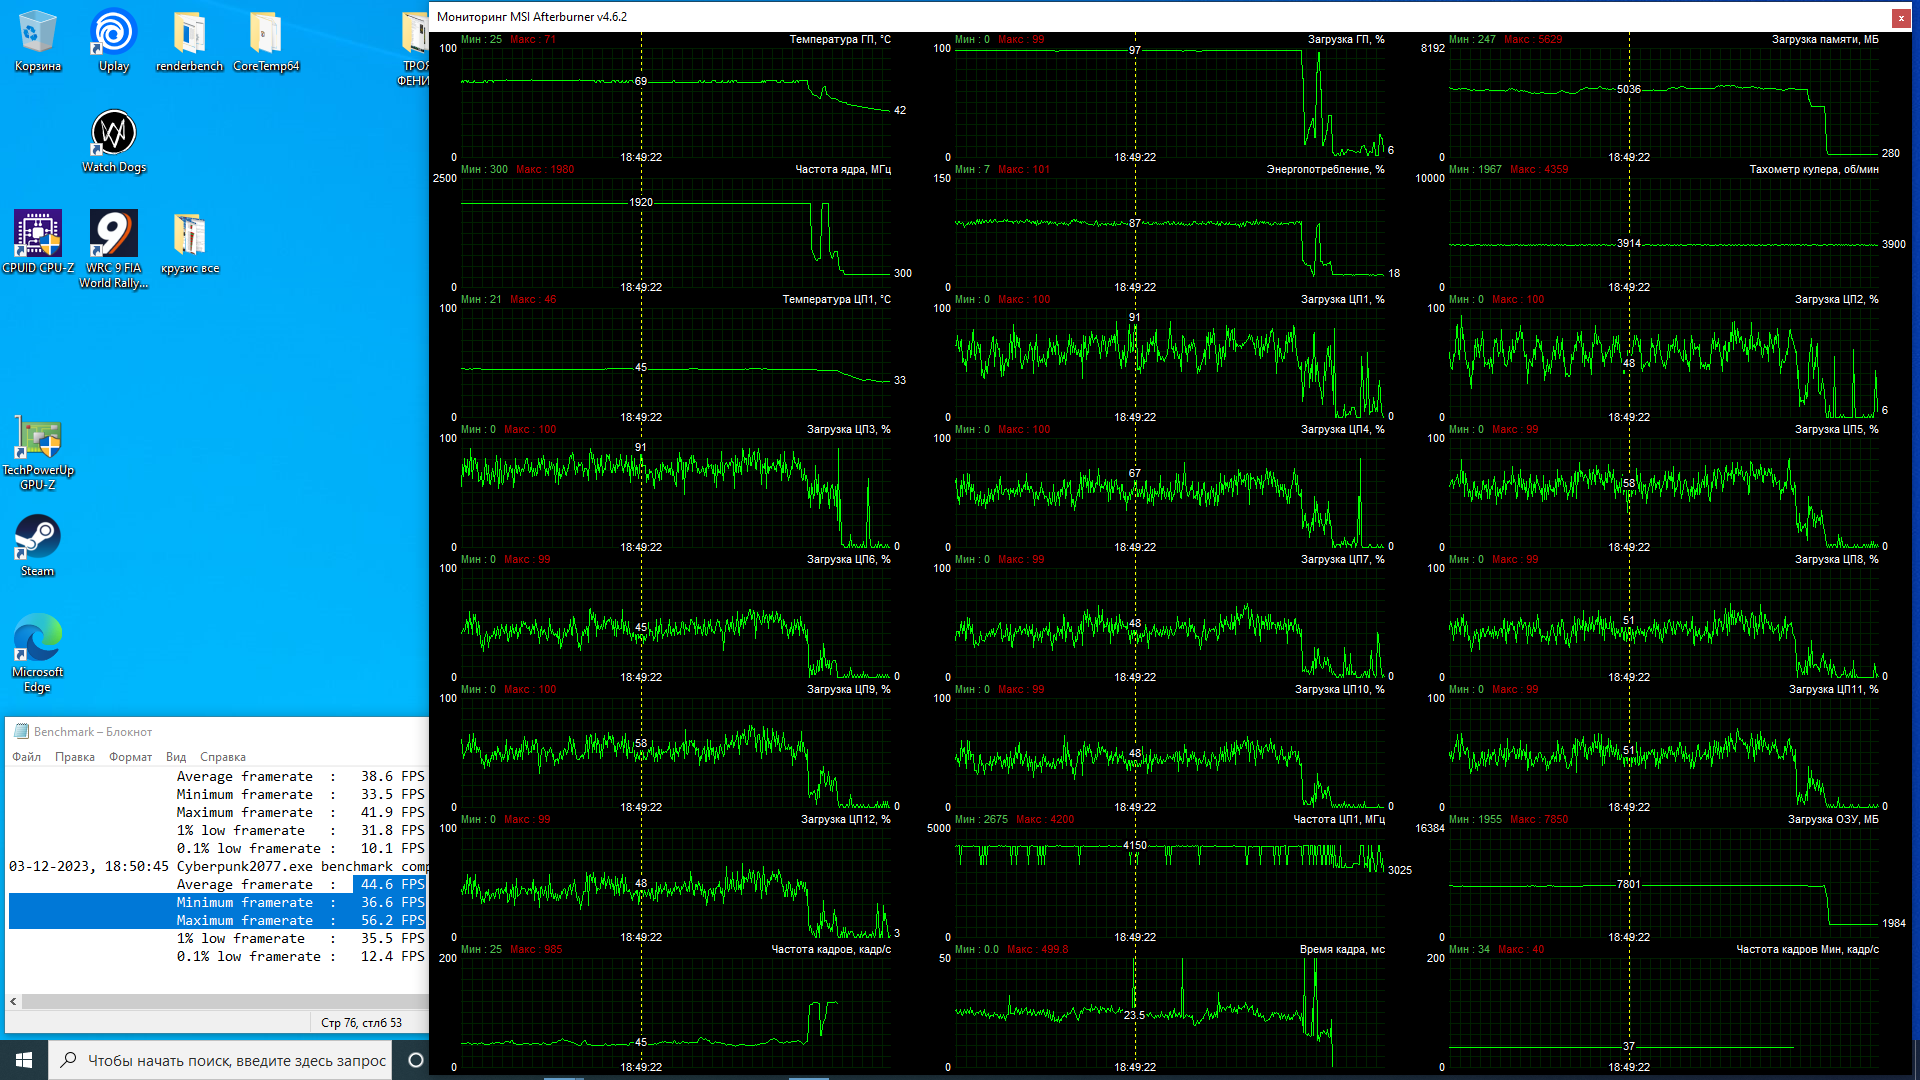Click the Температура ГП graph
The image size is (1920, 1080).
[676, 100]
